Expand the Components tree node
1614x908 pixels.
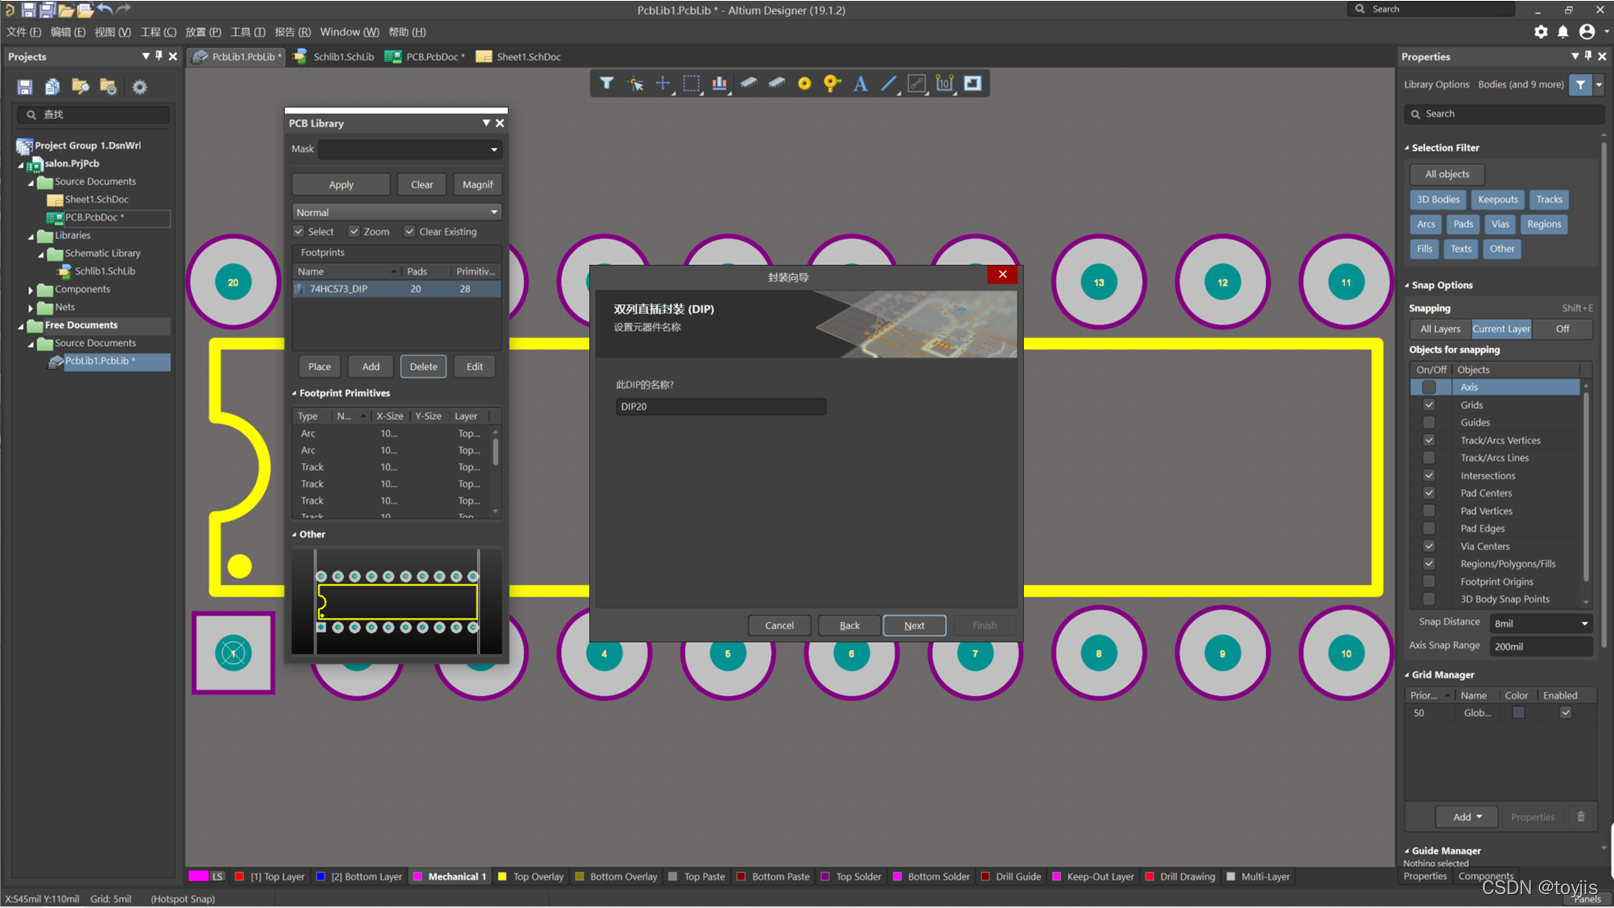pyautogui.click(x=31, y=290)
